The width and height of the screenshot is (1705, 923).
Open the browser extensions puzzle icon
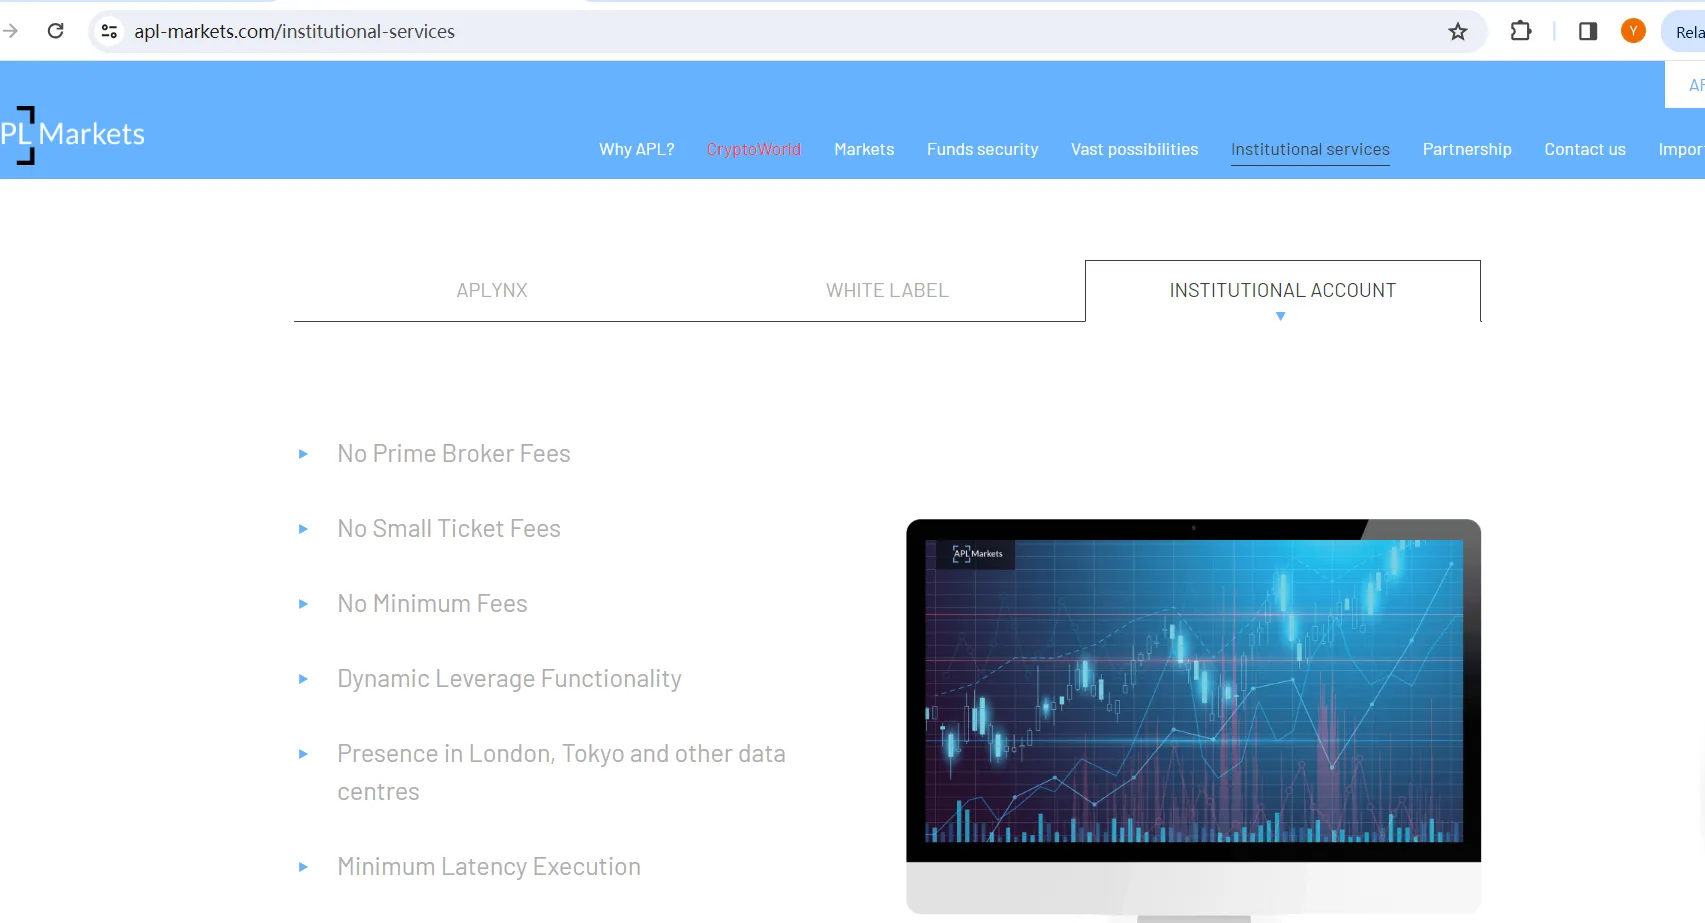coord(1521,31)
